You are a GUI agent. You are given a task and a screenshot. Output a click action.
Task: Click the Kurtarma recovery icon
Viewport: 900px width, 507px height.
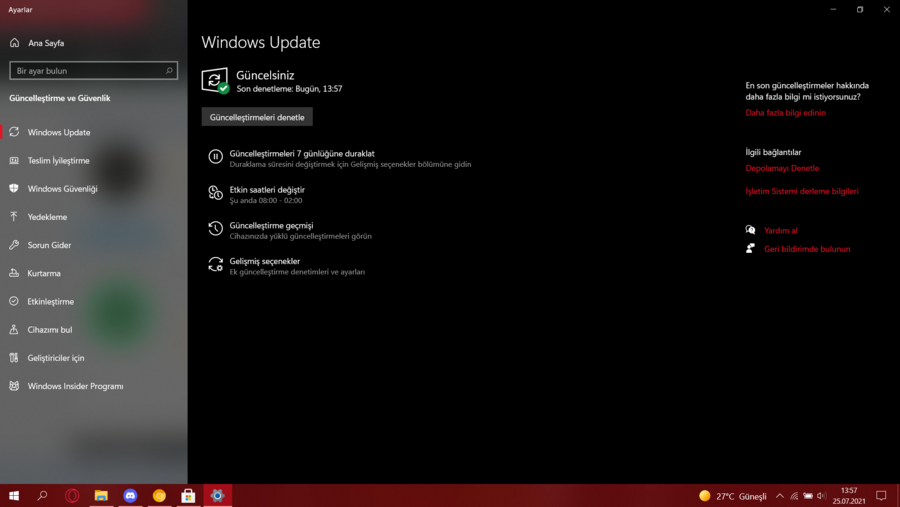point(14,273)
